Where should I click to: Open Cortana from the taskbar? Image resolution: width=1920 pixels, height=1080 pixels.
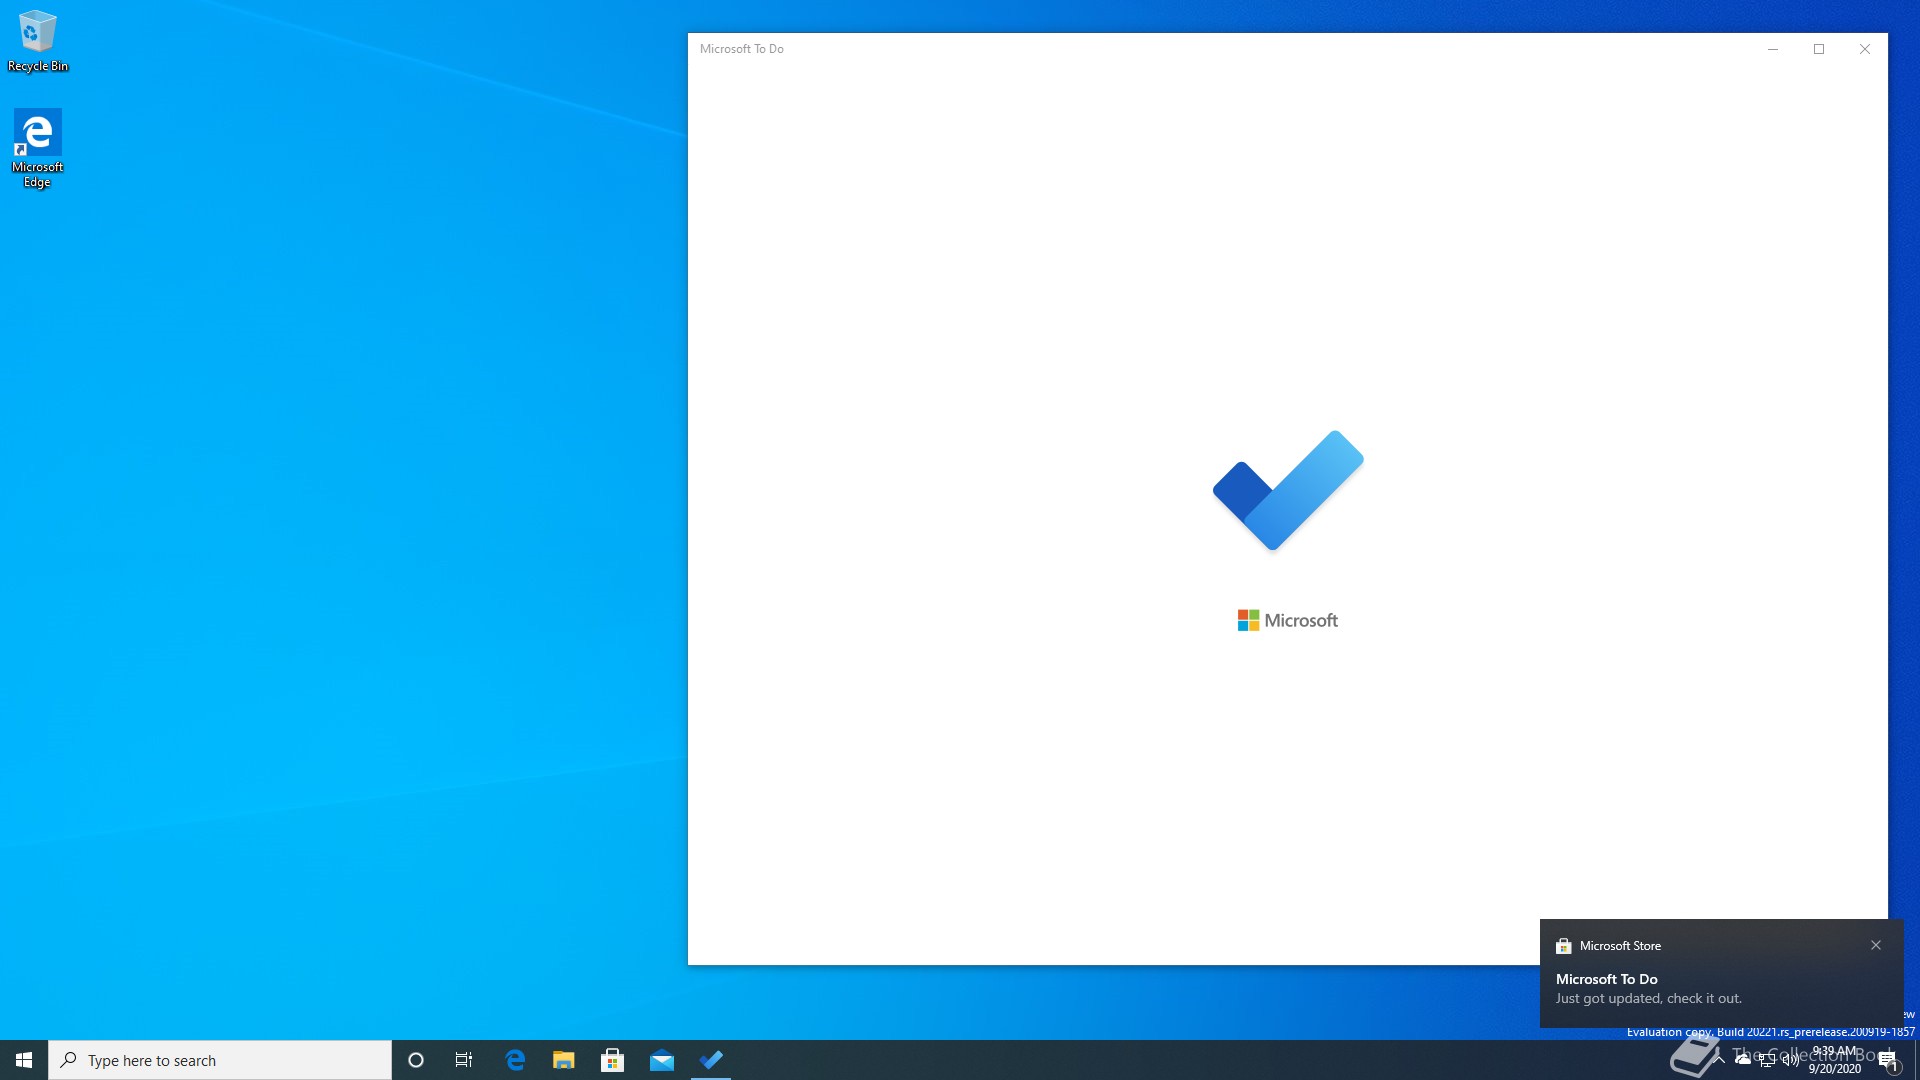click(416, 1060)
